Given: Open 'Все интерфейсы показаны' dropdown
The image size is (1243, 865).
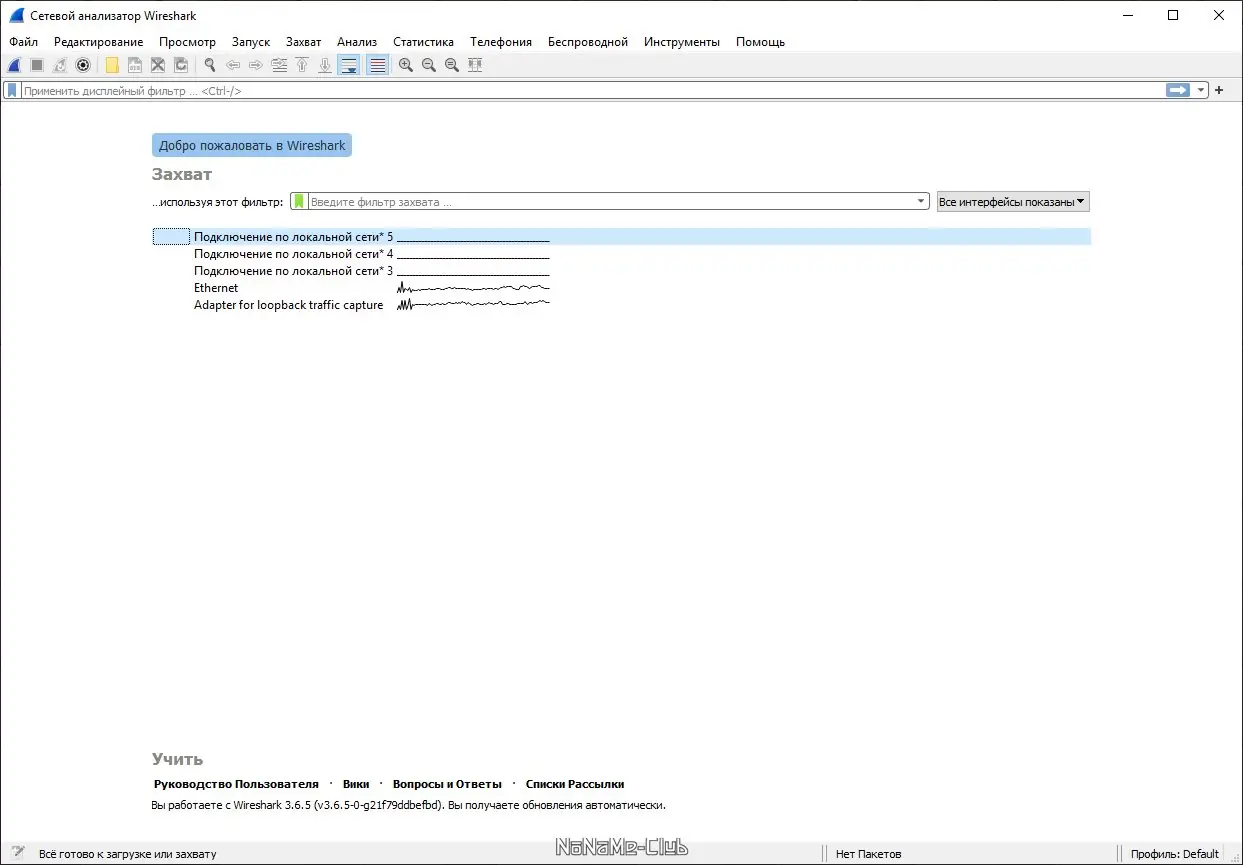Looking at the screenshot, I should [x=1013, y=202].
